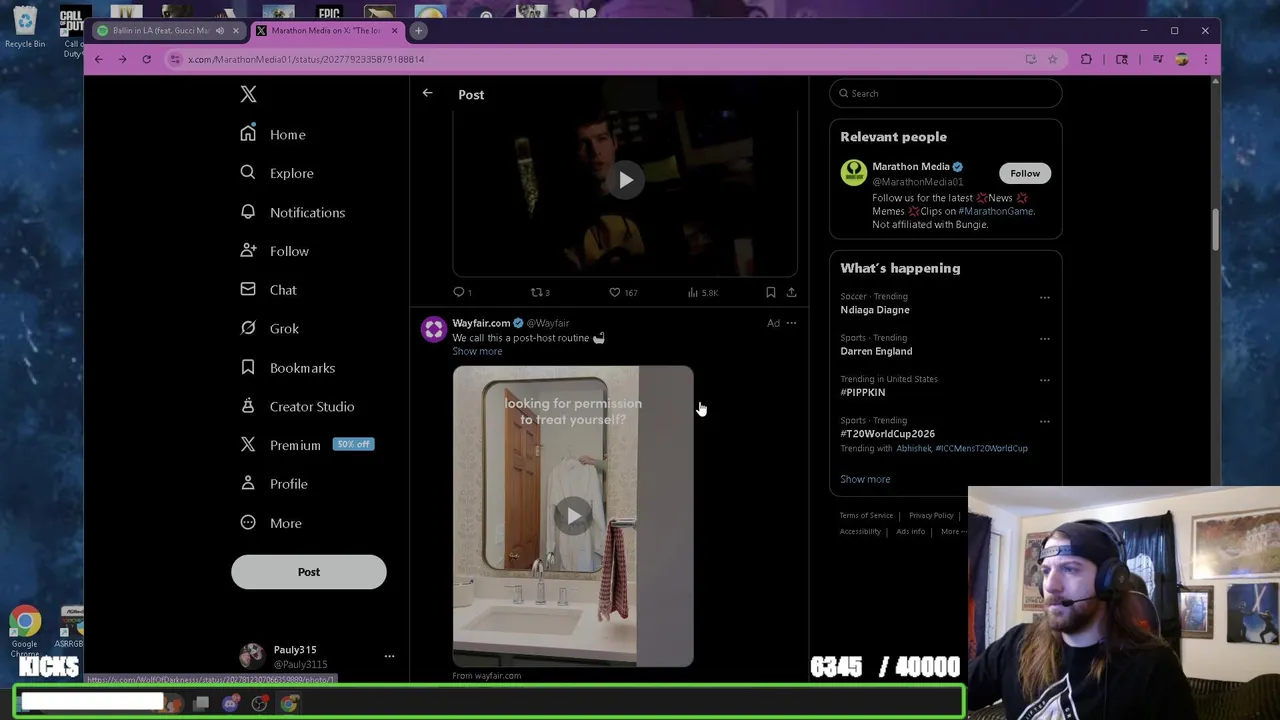Open the More menu in the sidebar

(271, 523)
